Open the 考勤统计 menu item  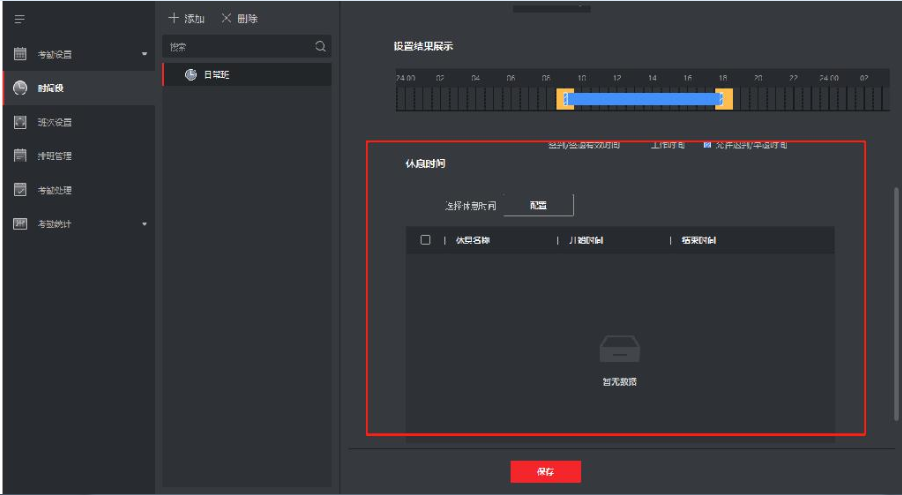click(x=79, y=223)
